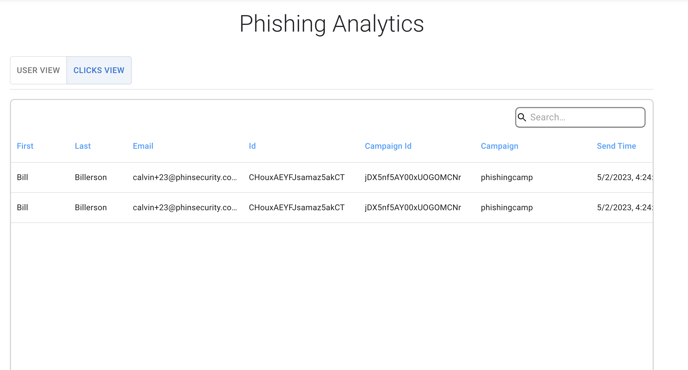Select second row's email cell
The height and width of the screenshot is (370, 688).
point(185,208)
